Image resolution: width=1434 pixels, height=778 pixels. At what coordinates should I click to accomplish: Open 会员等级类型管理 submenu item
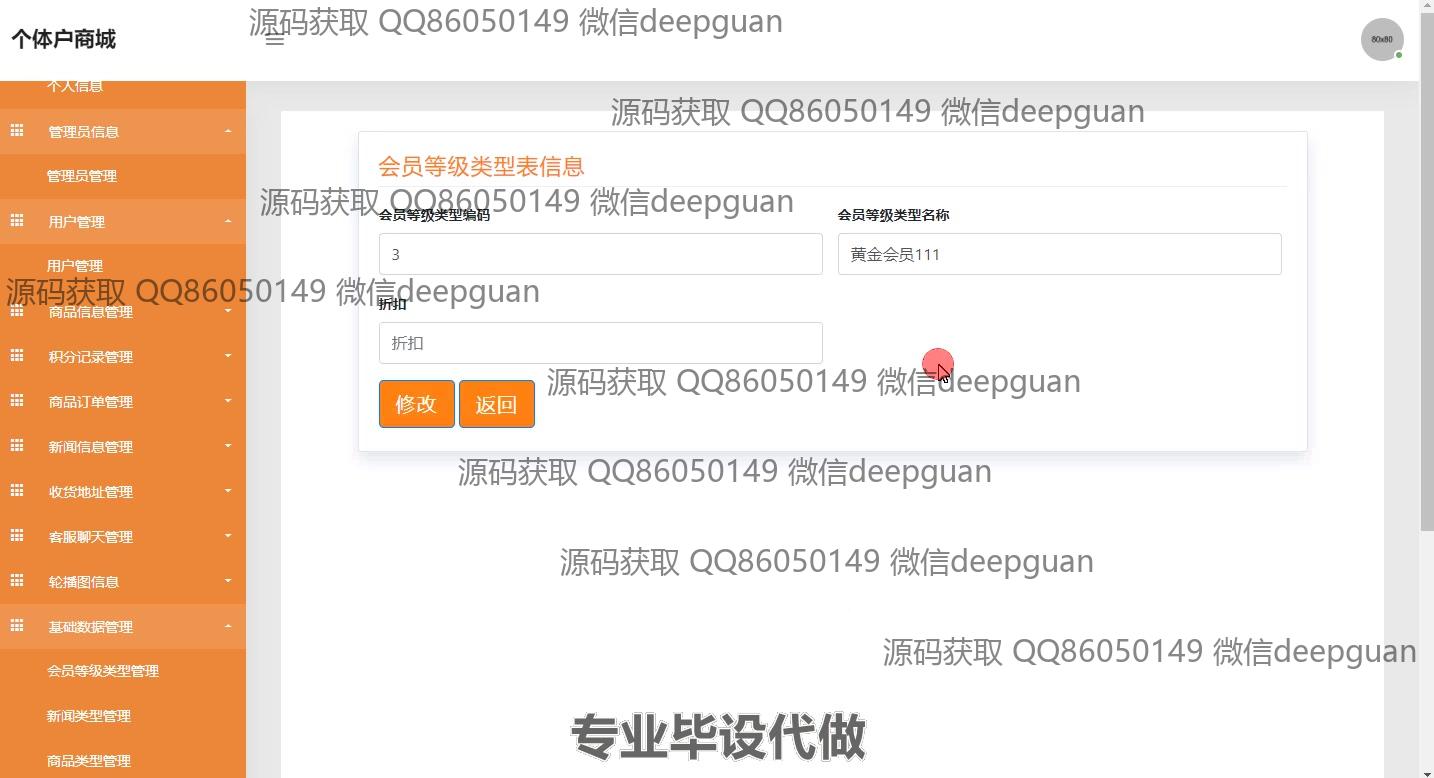[x=103, y=671]
